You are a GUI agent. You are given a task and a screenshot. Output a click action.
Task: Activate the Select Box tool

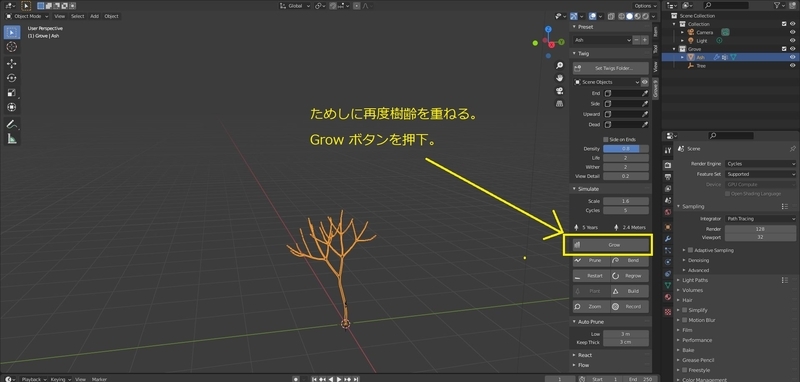[x=11, y=32]
